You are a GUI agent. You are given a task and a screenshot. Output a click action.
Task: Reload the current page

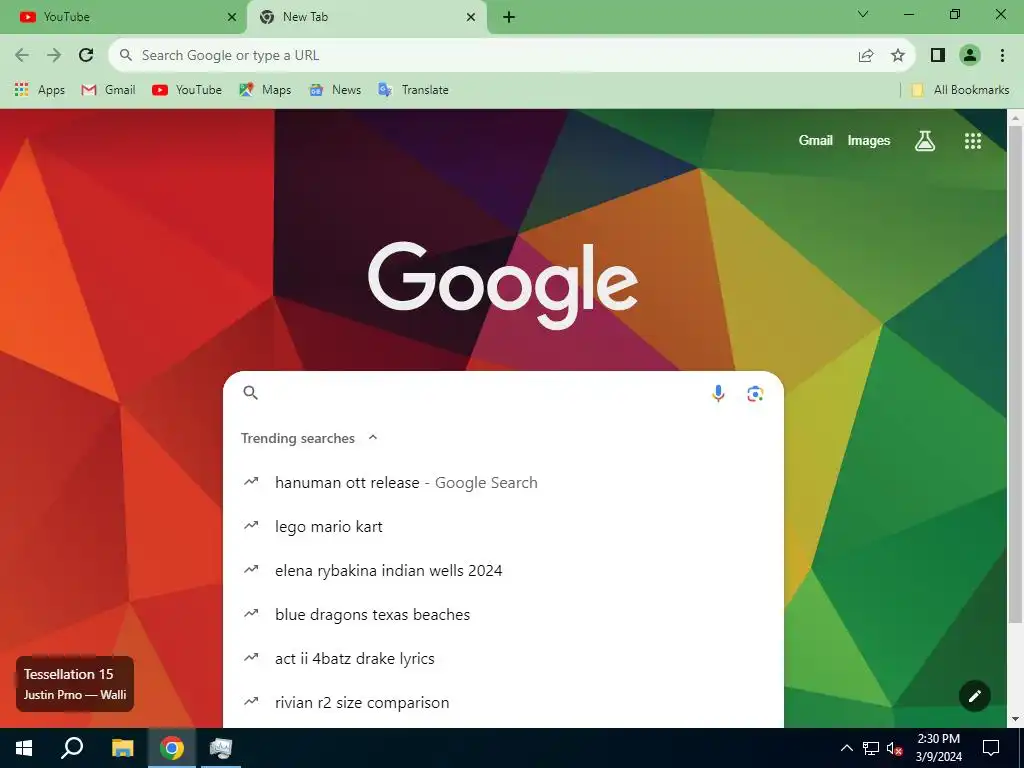click(x=86, y=56)
